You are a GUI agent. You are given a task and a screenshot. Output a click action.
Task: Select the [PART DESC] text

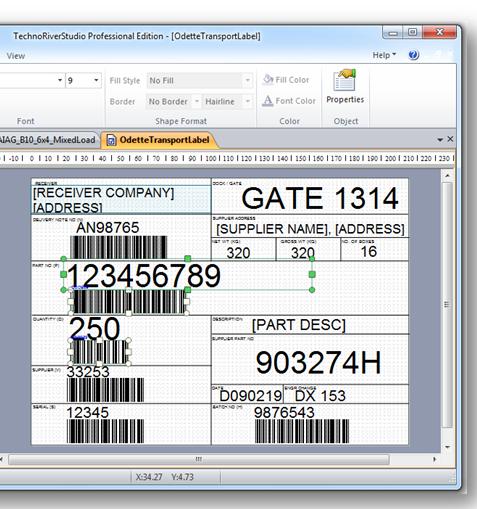coord(299,325)
